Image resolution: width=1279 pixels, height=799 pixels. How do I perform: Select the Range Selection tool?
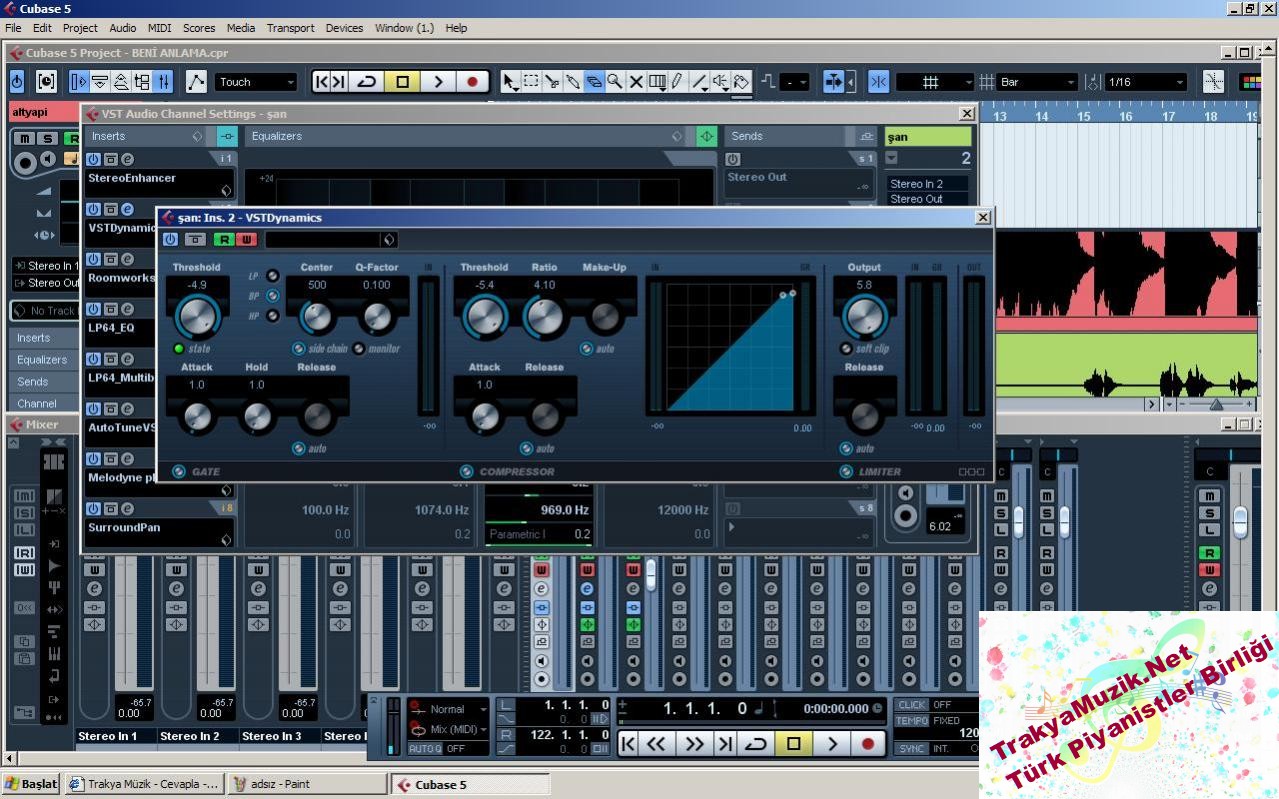[531, 81]
